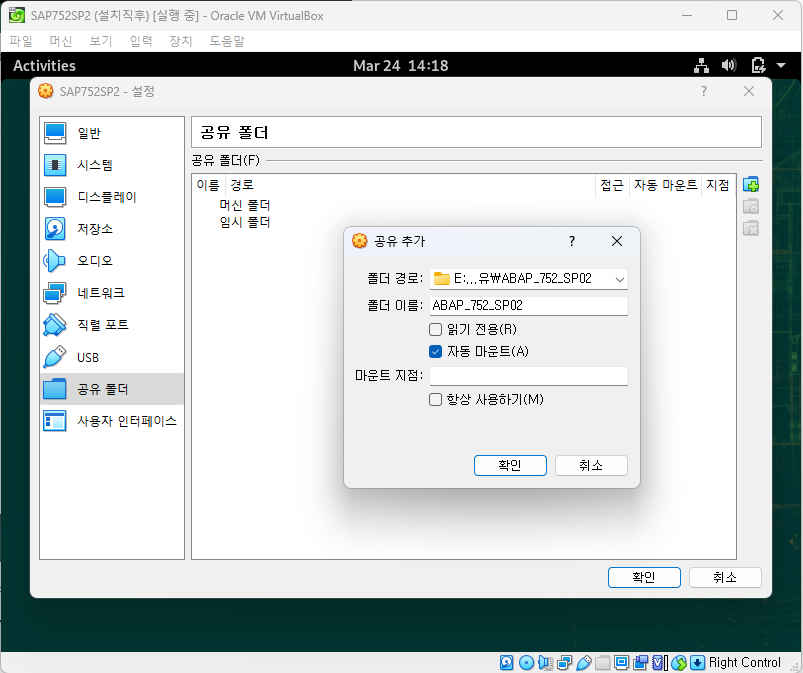Click the edit shared folder icon
This screenshot has width=803, height=673.
[x=751, y=206]
